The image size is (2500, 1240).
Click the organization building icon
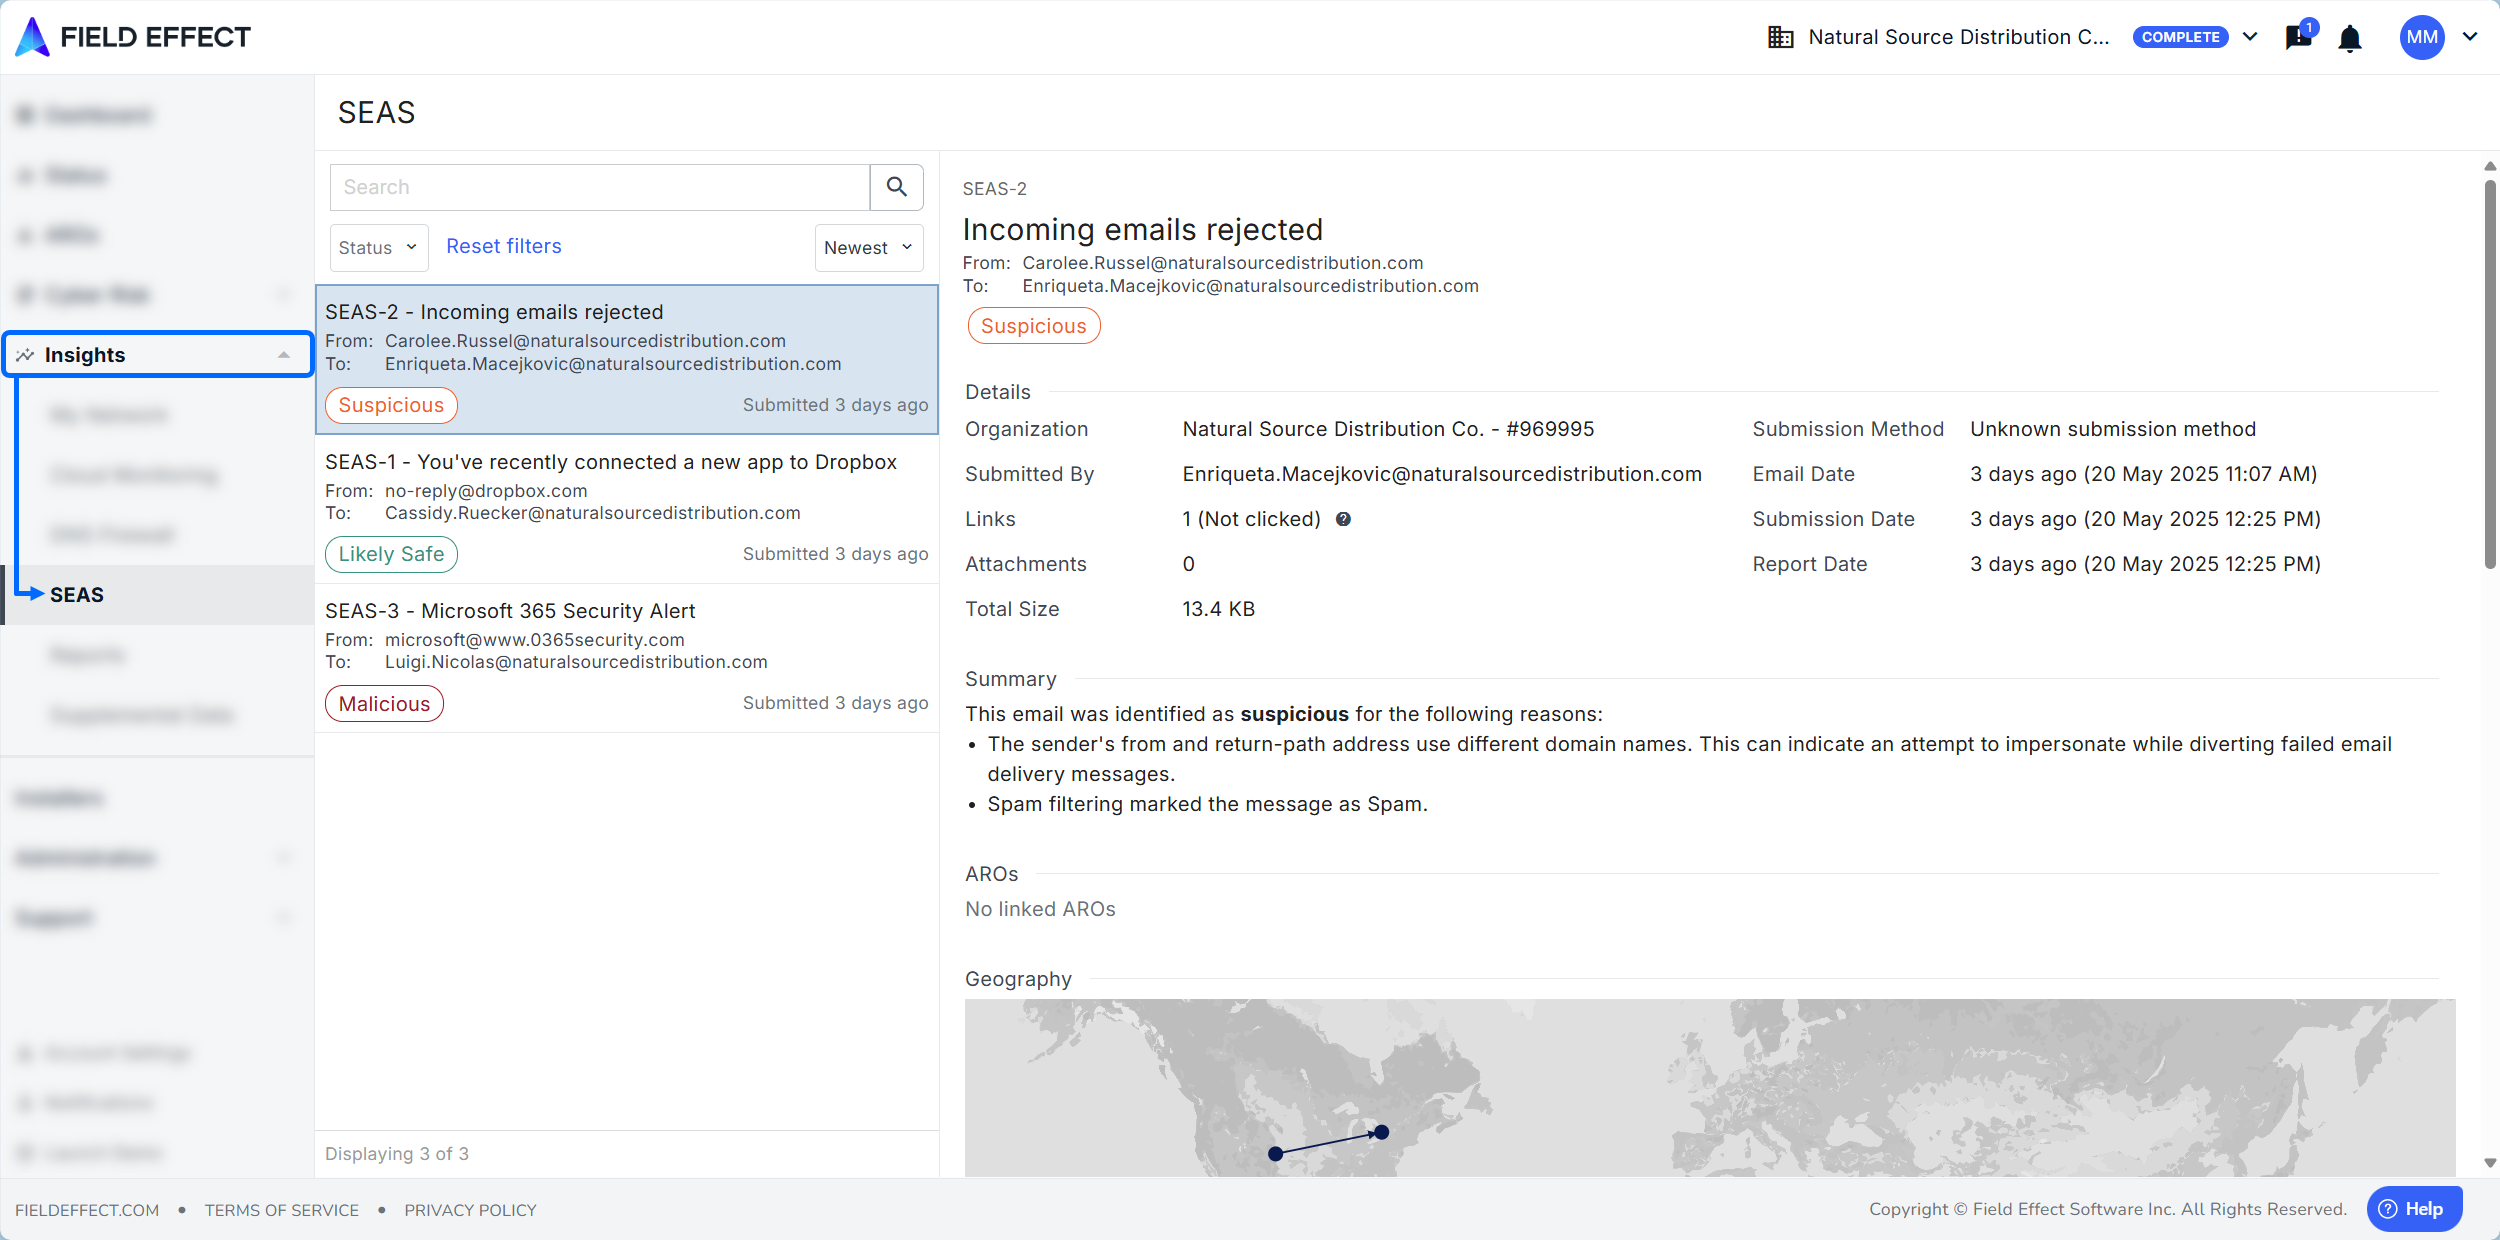tap(1780, 37)
